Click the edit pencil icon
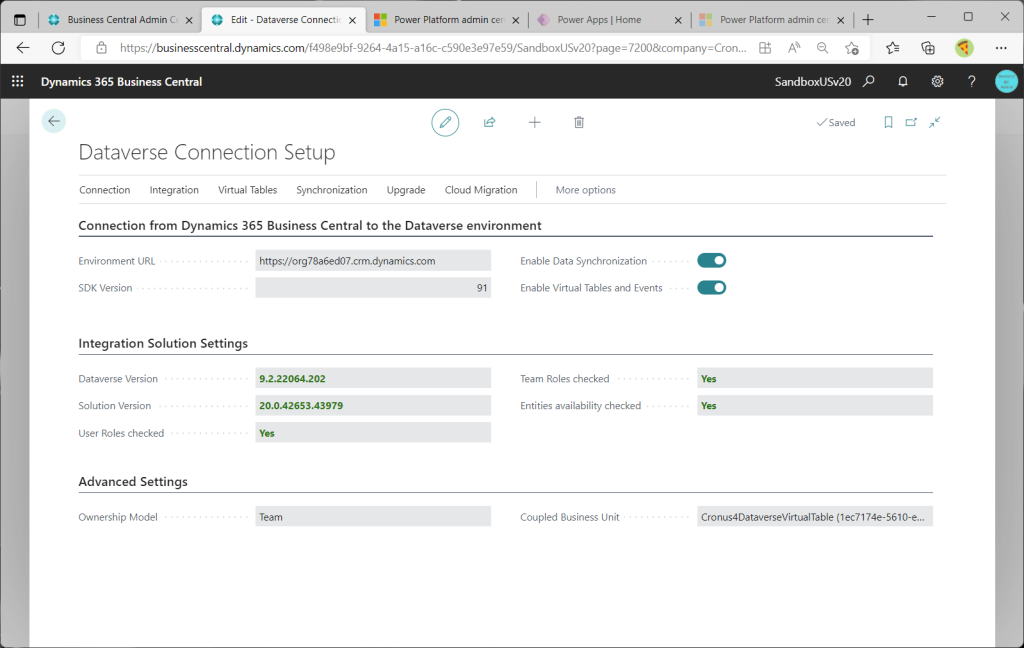 (445, 122)
